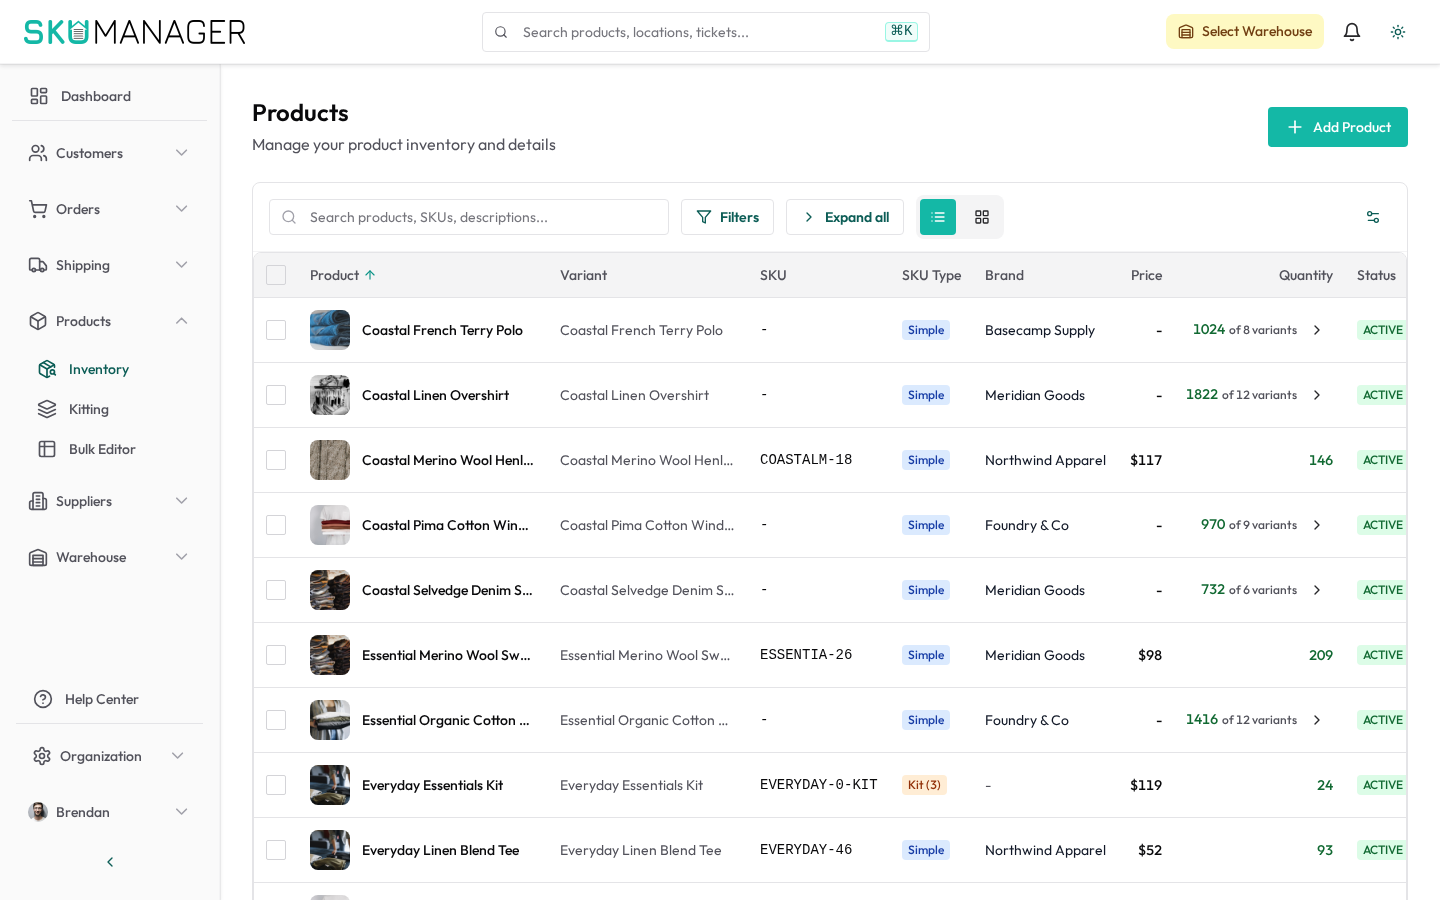Select all rows header checkbox

coord(276,275)
